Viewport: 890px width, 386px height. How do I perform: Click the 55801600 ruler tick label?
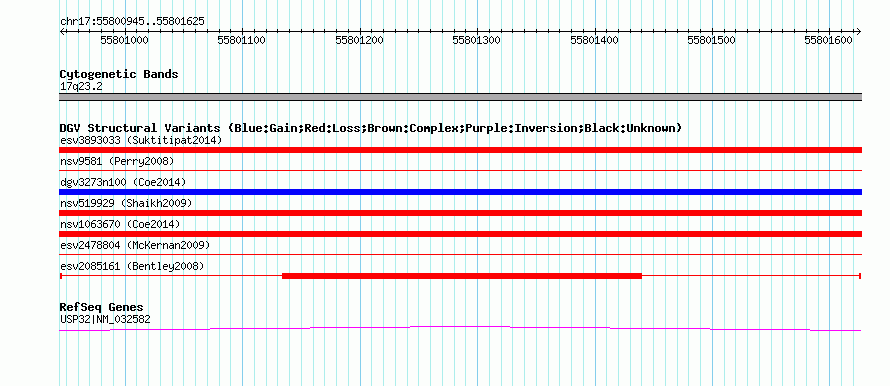point(829,40)
